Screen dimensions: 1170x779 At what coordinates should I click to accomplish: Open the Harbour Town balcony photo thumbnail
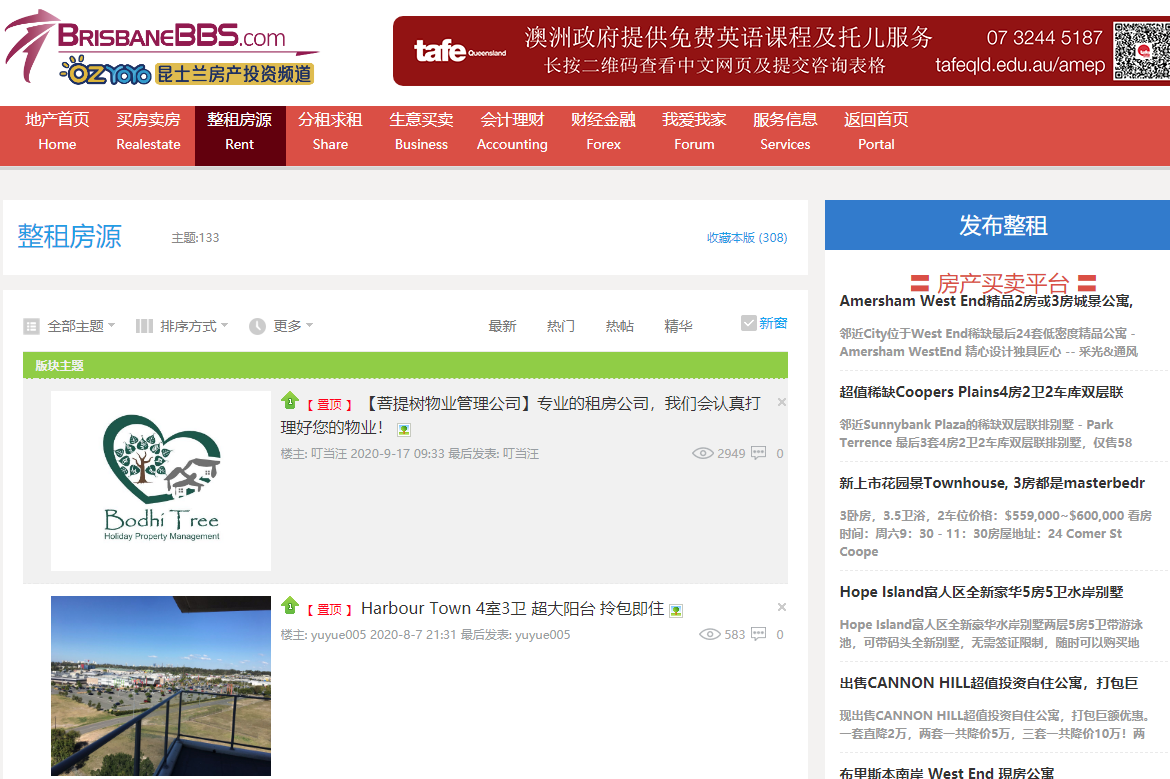[160, 686]
